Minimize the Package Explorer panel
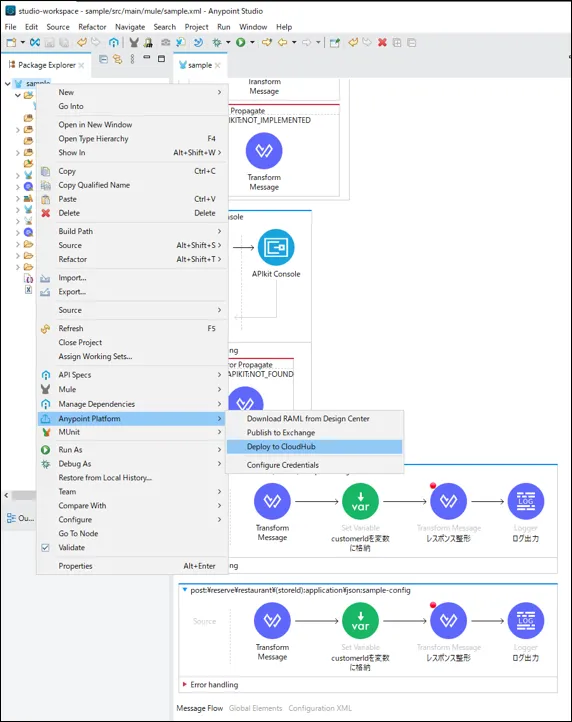The height and width of the screenshot is (722, 572). click(x=146, y=58)
